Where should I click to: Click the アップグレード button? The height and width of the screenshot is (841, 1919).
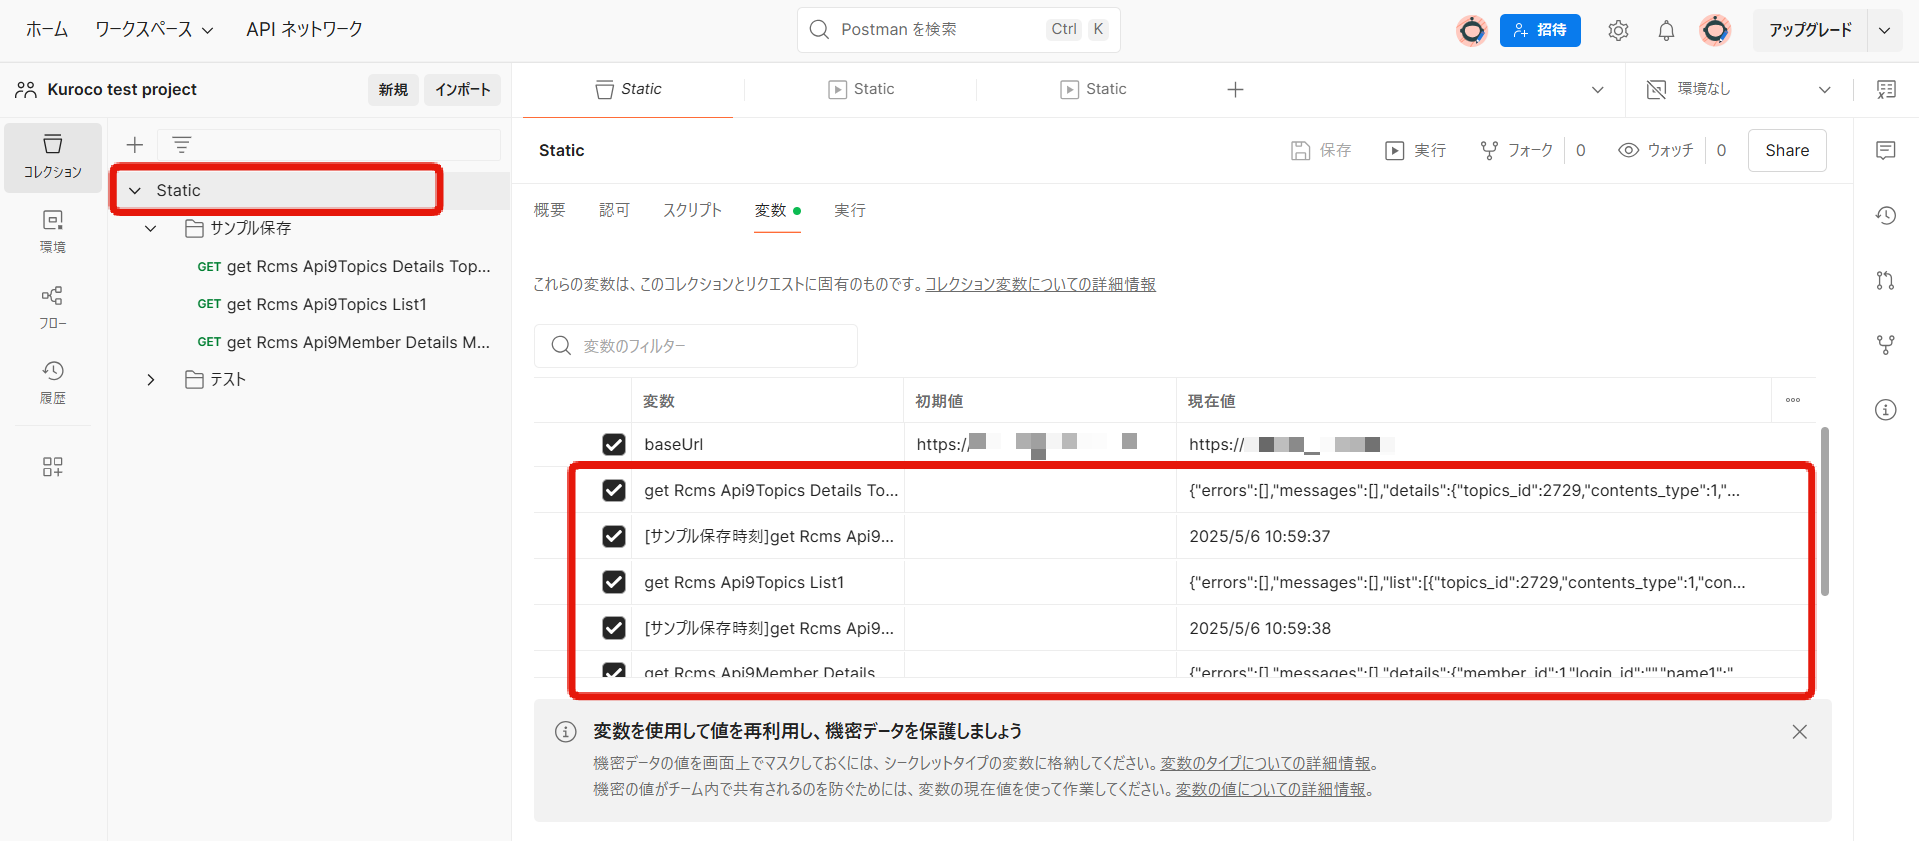(x=1810, y=31)
